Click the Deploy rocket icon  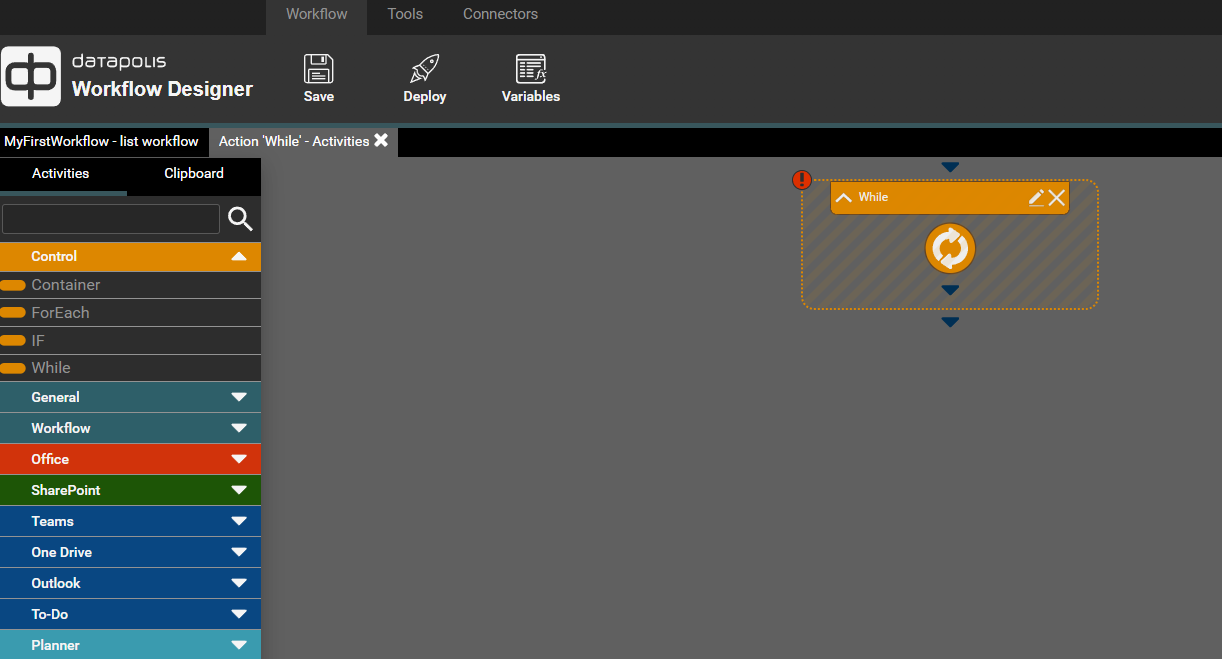pyautogui.click(x=424, y=69)
